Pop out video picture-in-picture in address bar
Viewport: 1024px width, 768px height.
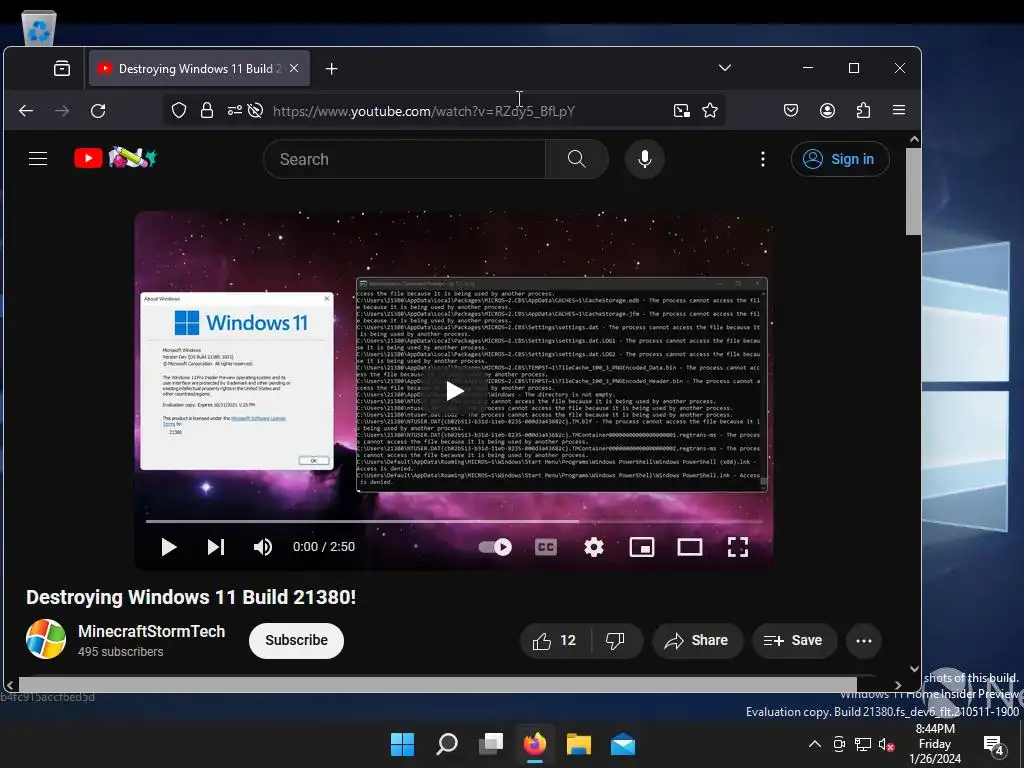tap(682, 110)
